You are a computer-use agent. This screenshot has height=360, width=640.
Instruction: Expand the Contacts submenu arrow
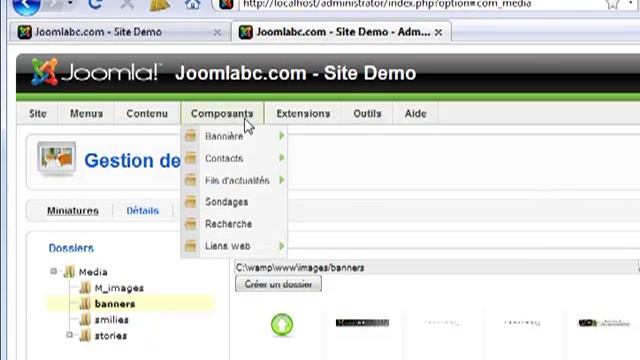281,158
